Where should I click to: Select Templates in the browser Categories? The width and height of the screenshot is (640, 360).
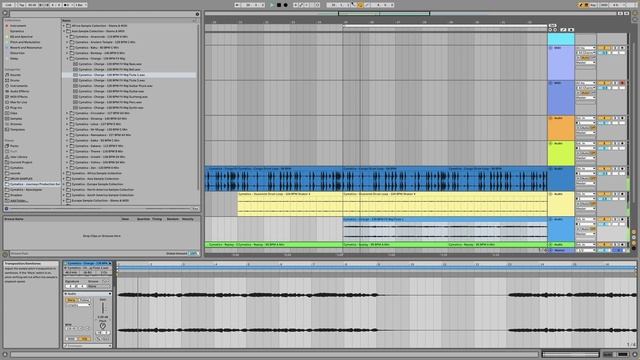click(17, 130)
